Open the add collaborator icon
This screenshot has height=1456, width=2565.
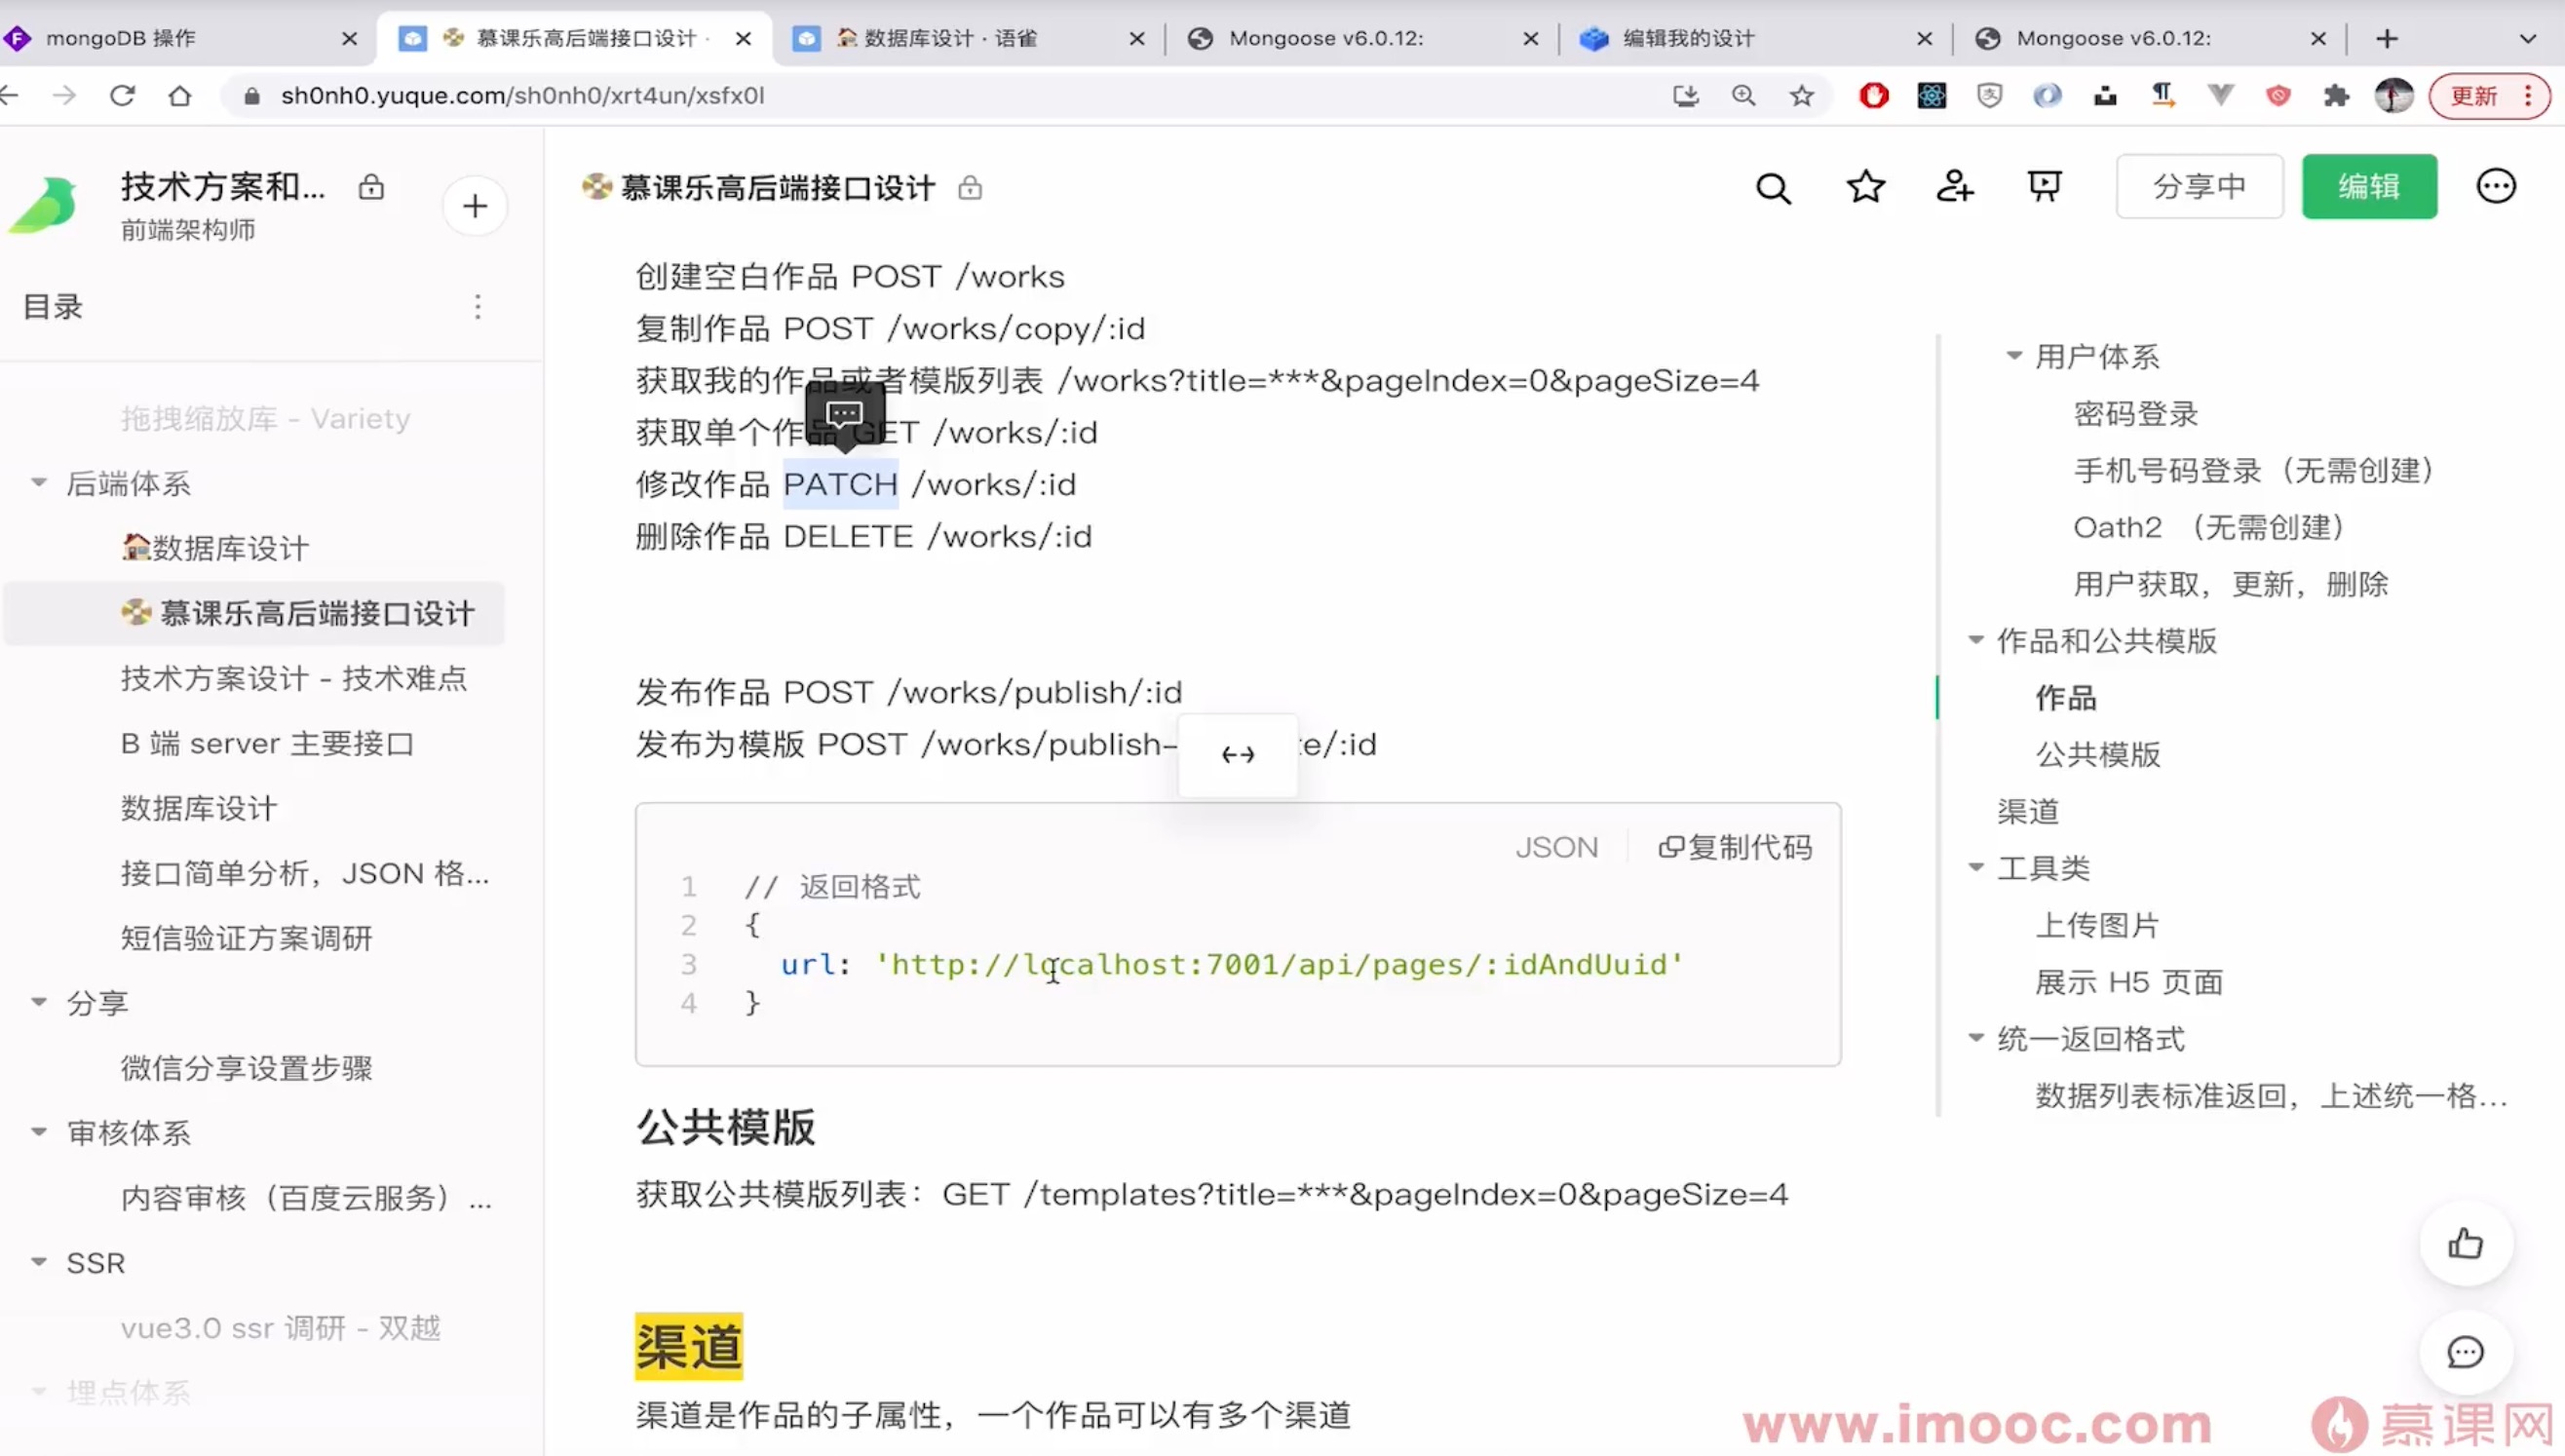pyautogui.click(x=1956, y=187)
